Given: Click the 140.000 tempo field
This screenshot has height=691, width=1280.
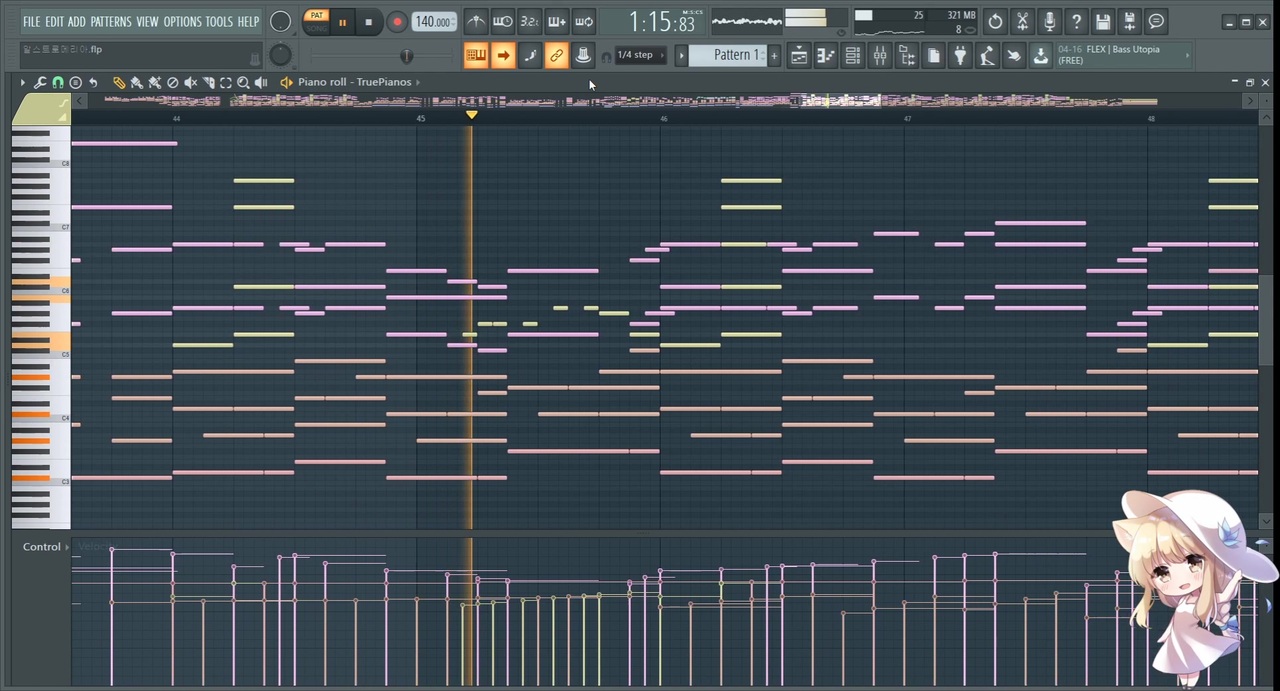Looking at the screenshot, I should coord(433,21).
